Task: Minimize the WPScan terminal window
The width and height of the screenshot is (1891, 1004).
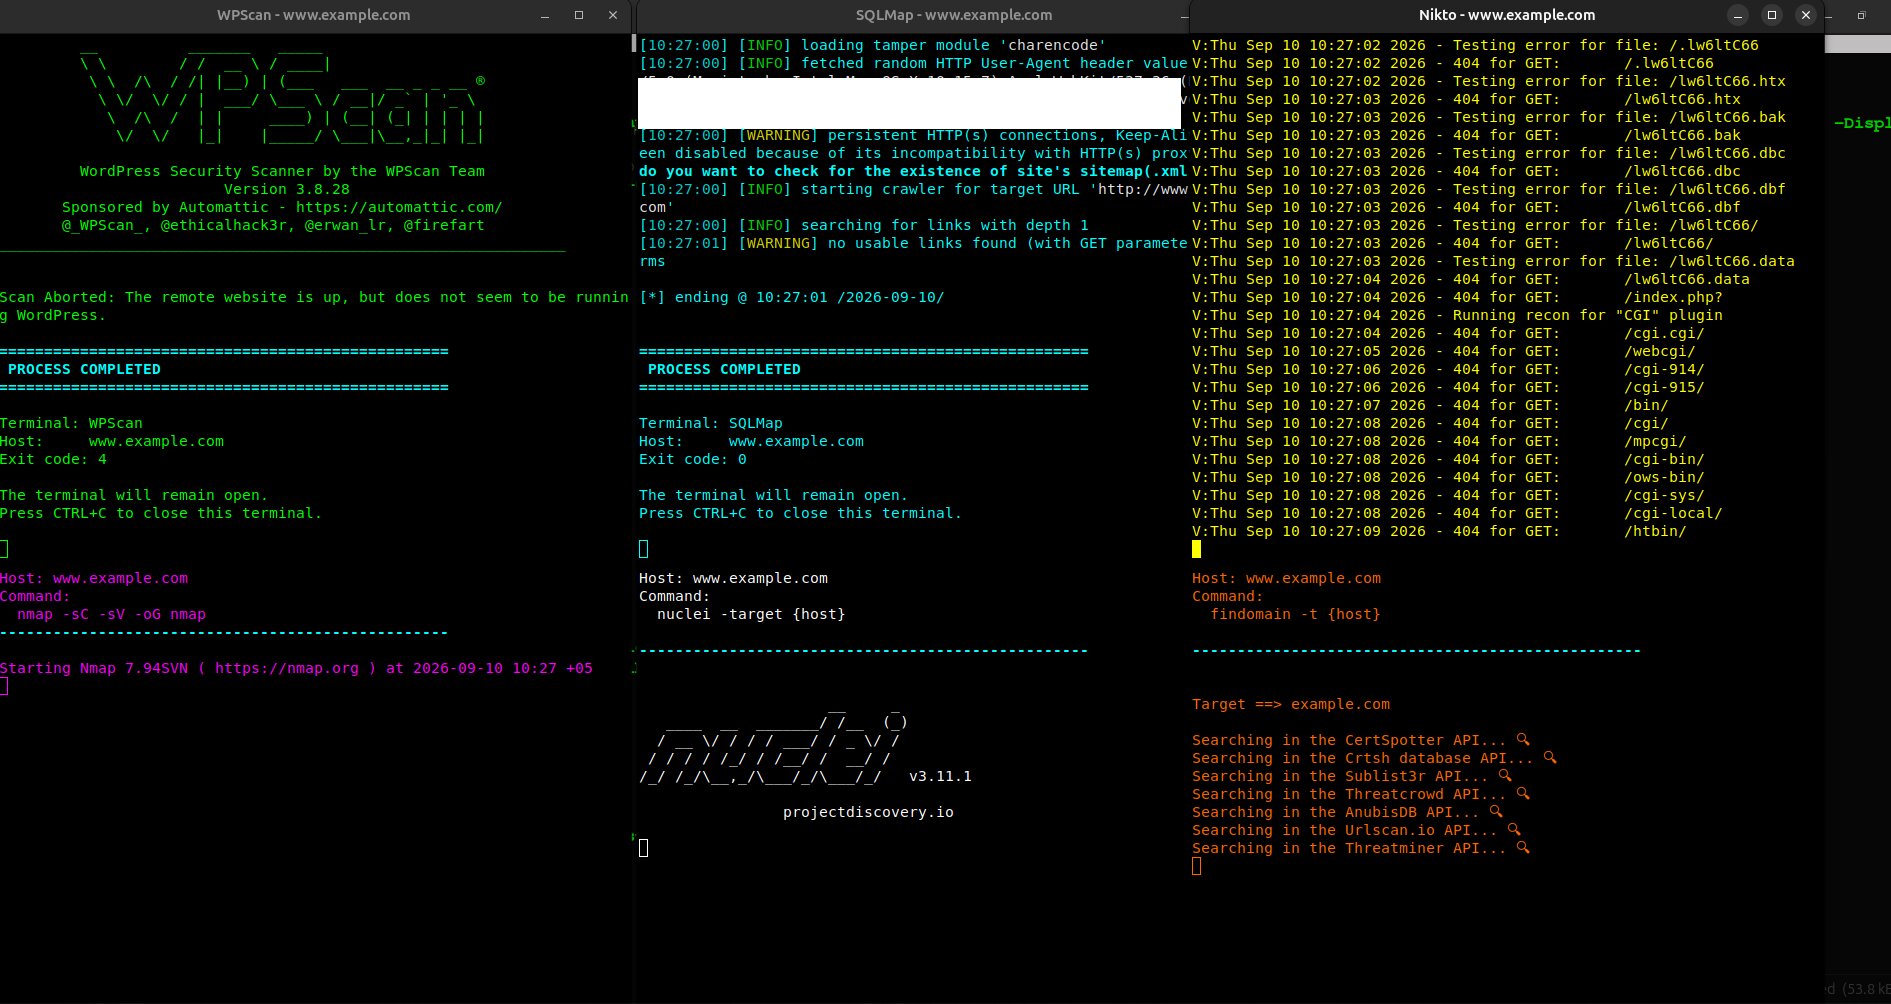Action: click(x=545, y=16)
